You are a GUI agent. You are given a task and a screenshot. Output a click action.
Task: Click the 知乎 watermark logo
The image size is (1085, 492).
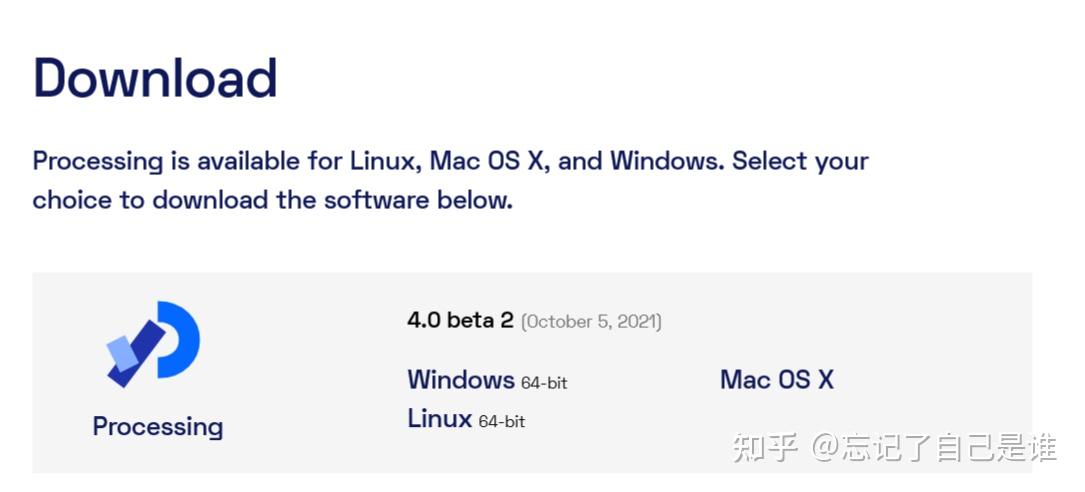pyautogui.click(x=765, y=447)
